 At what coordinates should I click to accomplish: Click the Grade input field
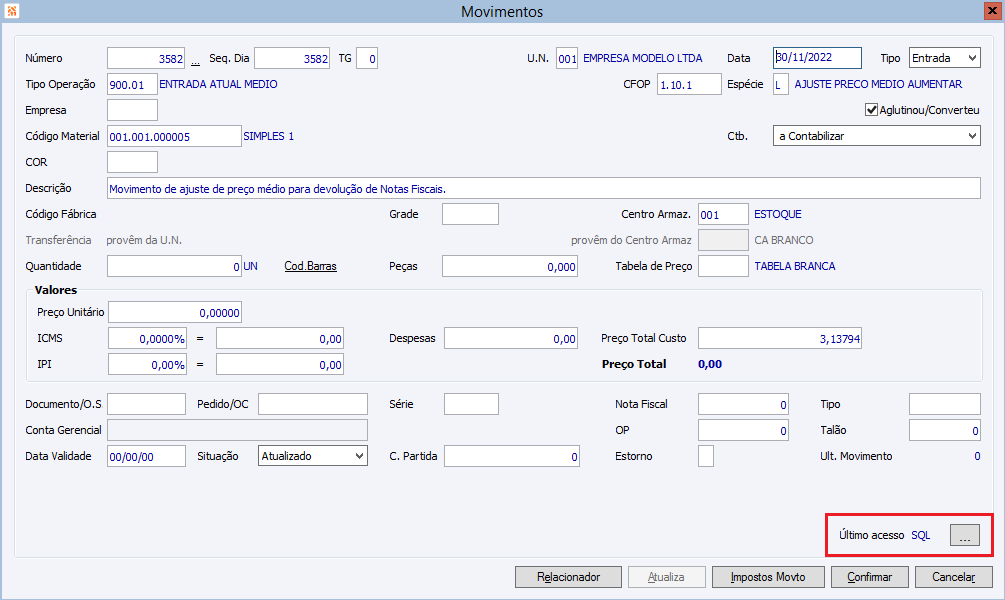point(470,214)
